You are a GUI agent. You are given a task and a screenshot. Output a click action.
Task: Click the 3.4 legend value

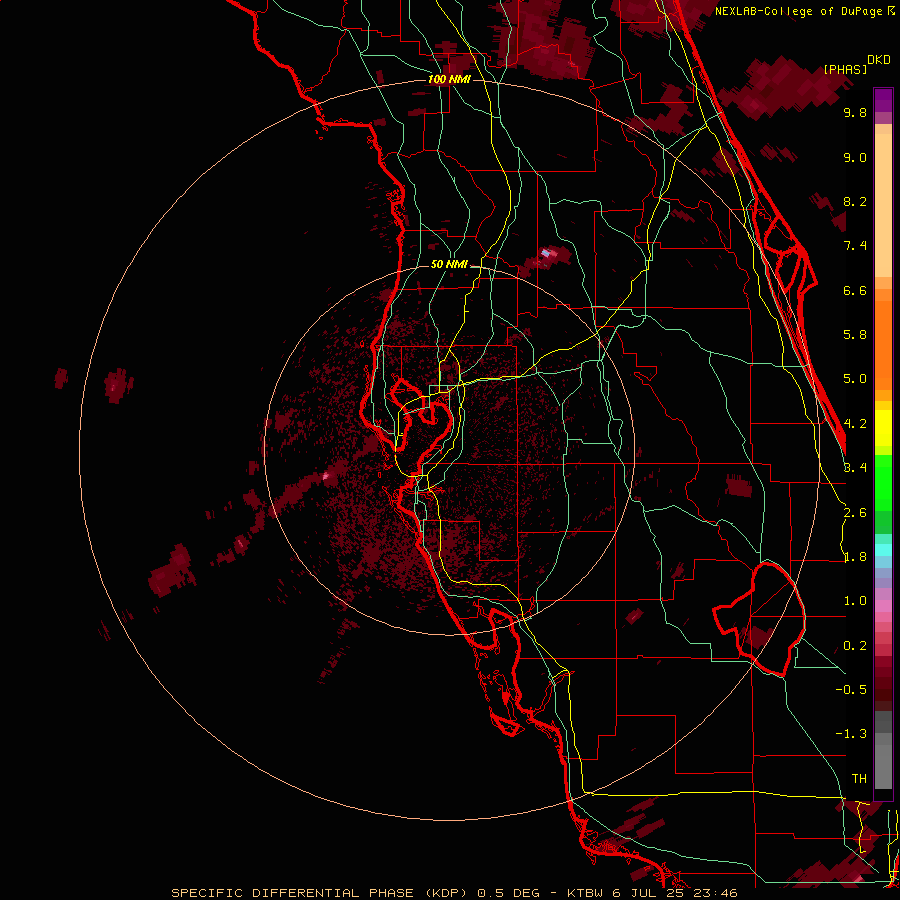pos(855,468)
